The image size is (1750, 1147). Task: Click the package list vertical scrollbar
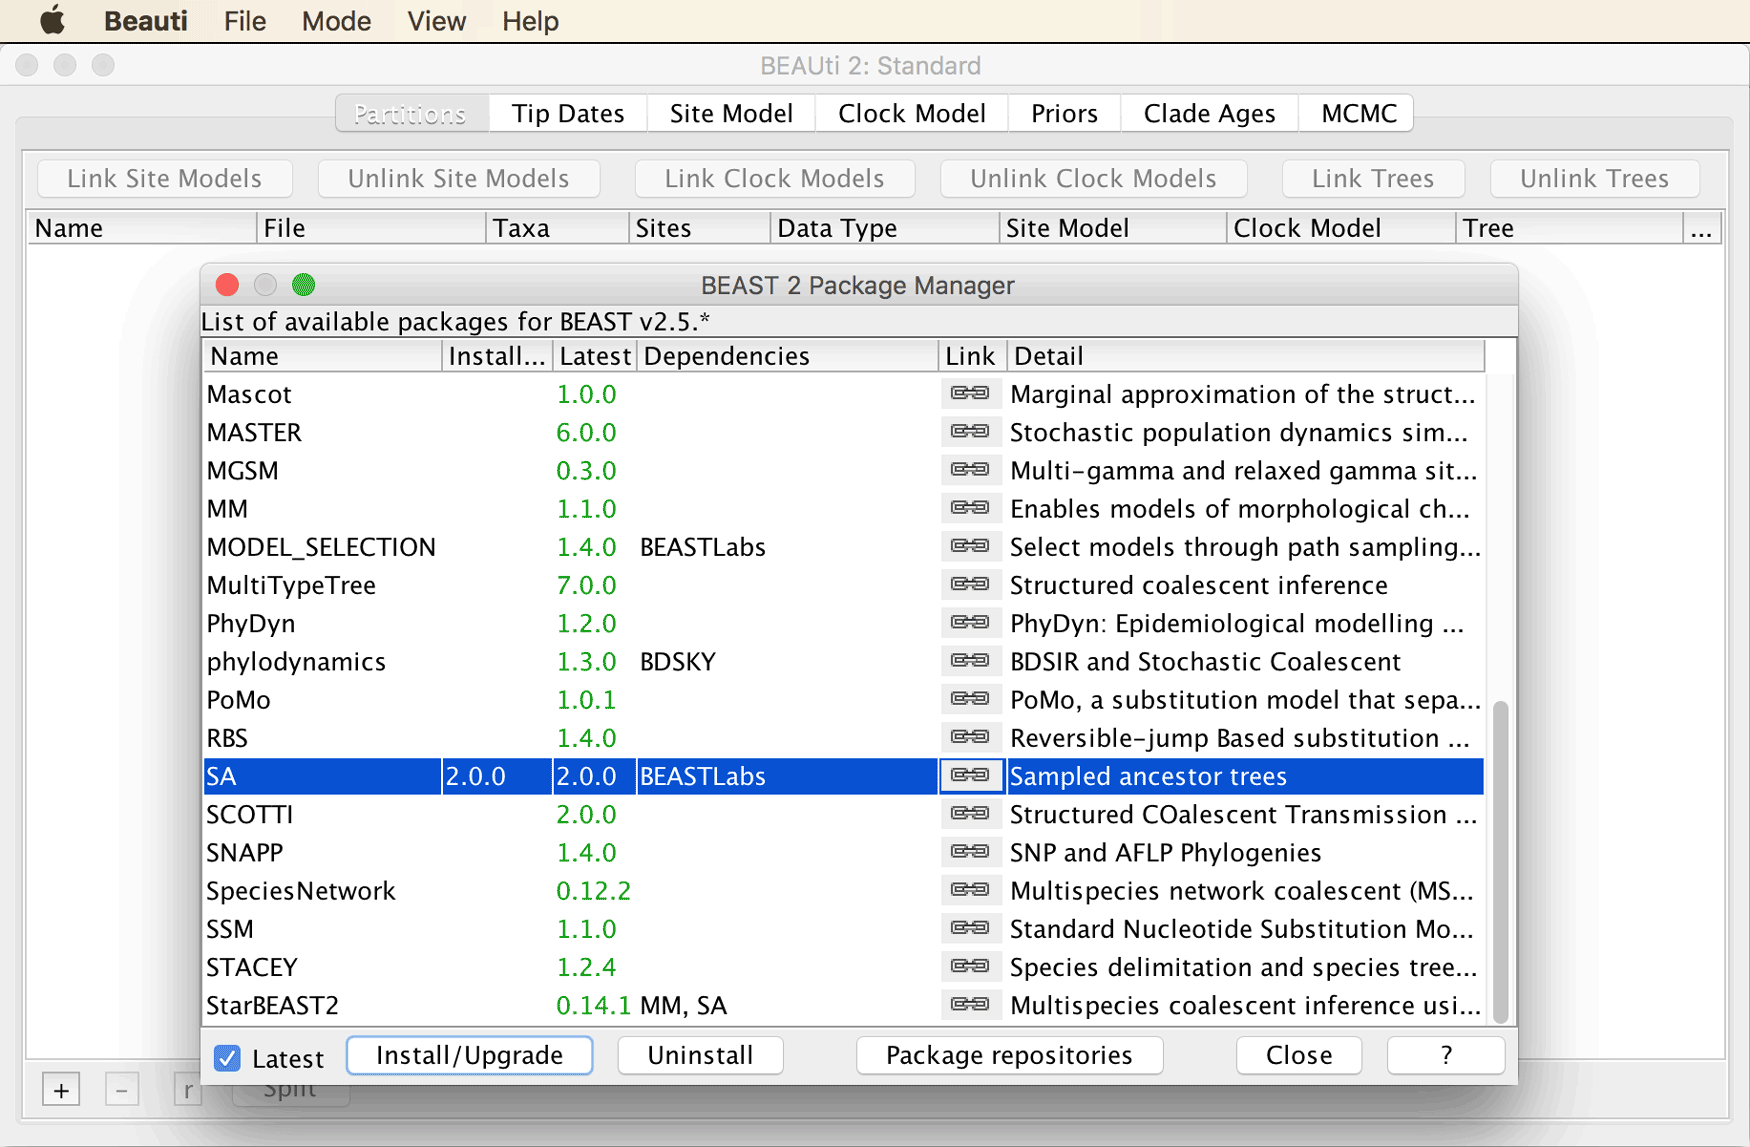tap(1500, 862)
